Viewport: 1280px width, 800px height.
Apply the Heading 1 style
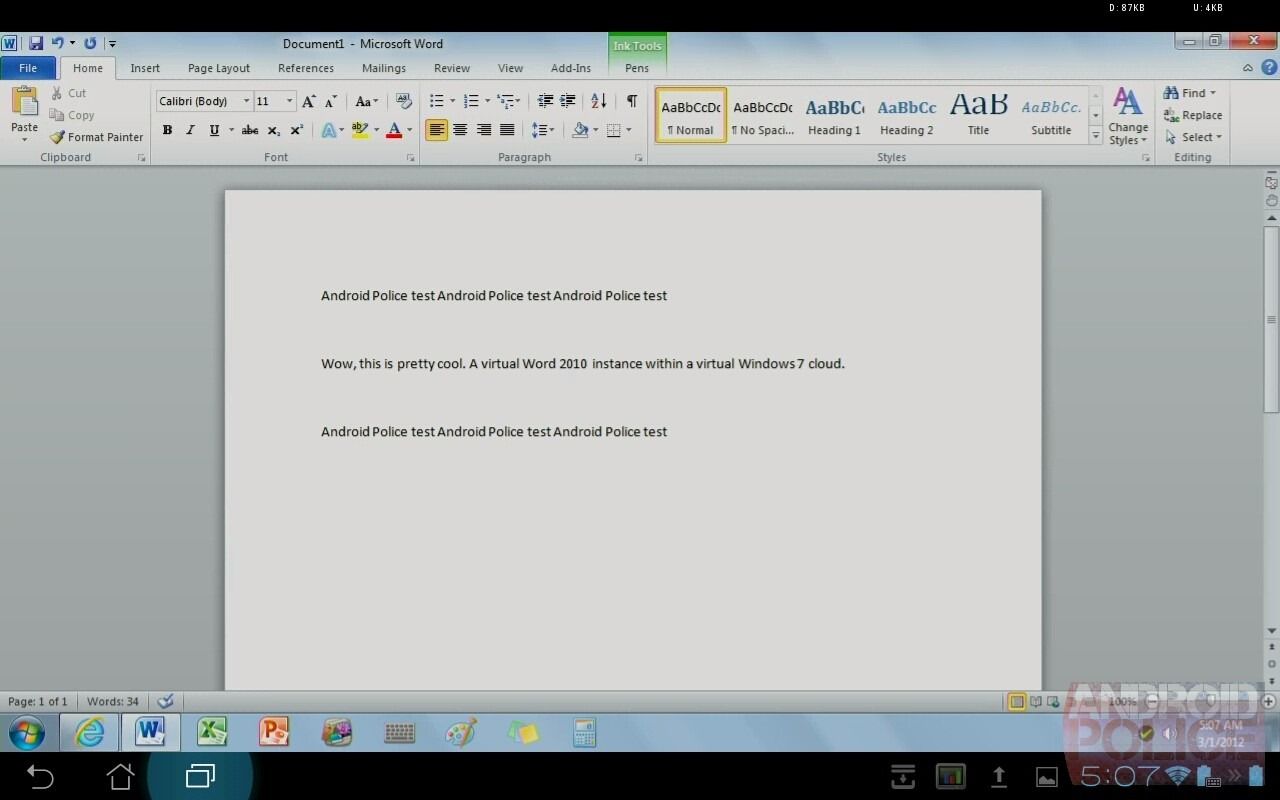(833, 113)
